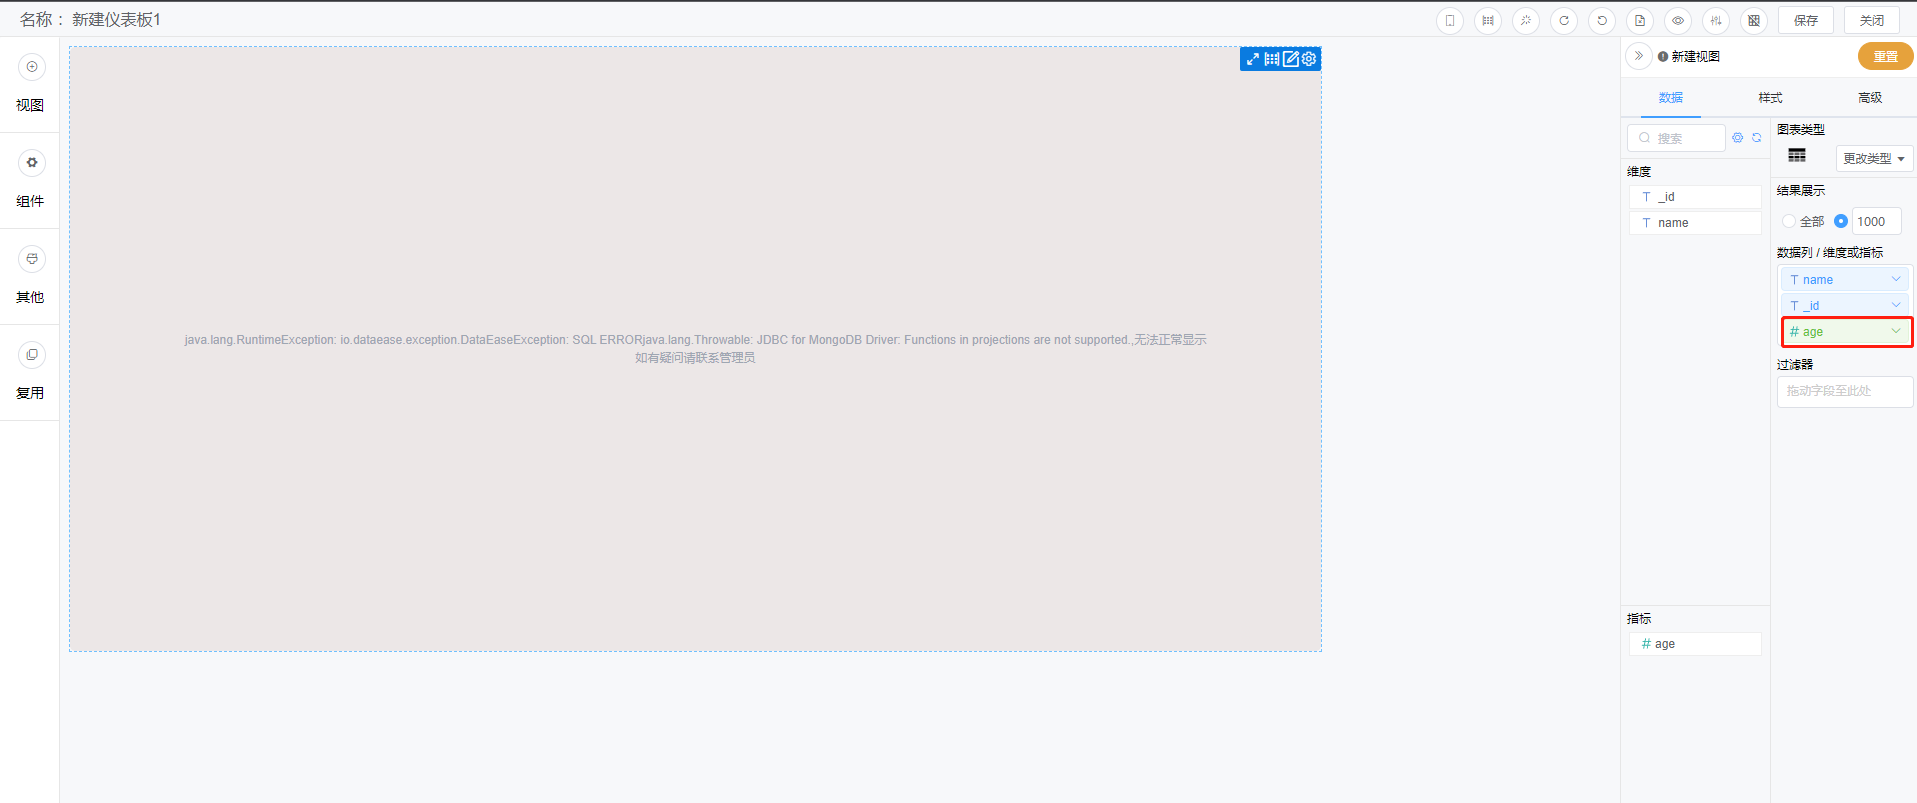Click the sparkle effect toolbar icon
Image resolution: width=1917 pixels, height=803 pixels.
click(x=1526, y=21)
